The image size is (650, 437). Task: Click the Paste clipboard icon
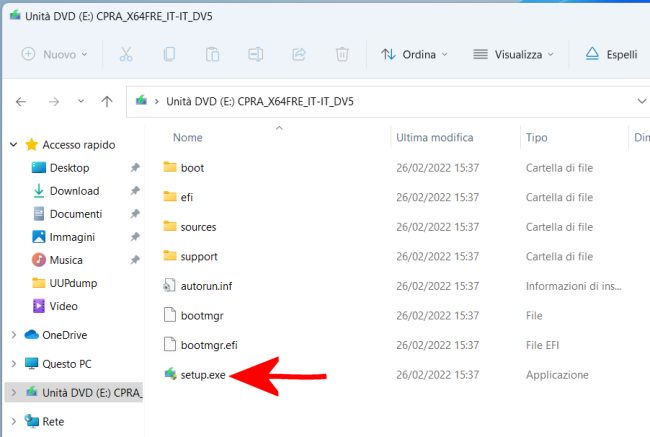(212, 54)
